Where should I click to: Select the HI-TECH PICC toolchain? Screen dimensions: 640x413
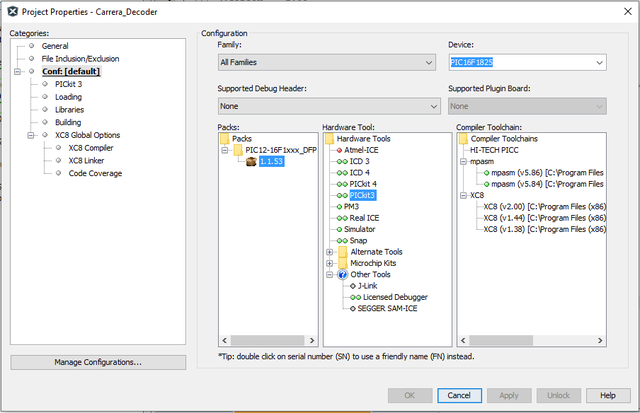coord(494,150)
